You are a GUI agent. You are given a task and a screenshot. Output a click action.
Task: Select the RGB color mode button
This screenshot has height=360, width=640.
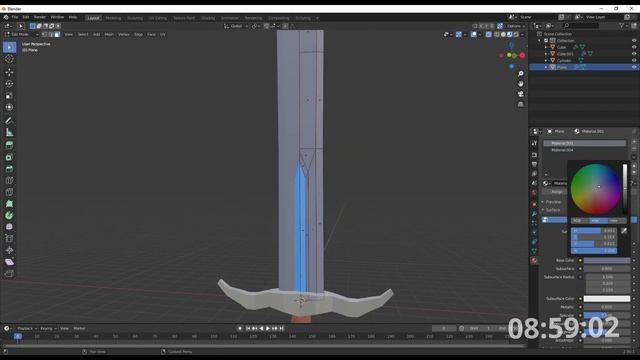[580, 220]
